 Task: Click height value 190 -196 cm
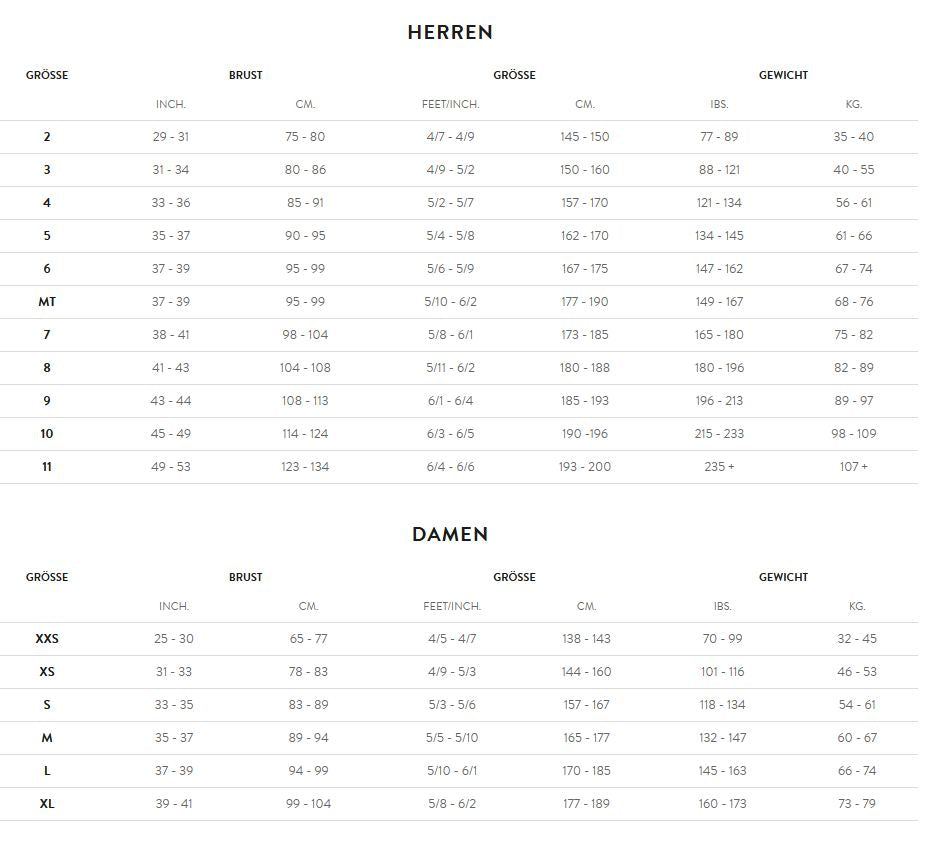[x=585, y=434]
